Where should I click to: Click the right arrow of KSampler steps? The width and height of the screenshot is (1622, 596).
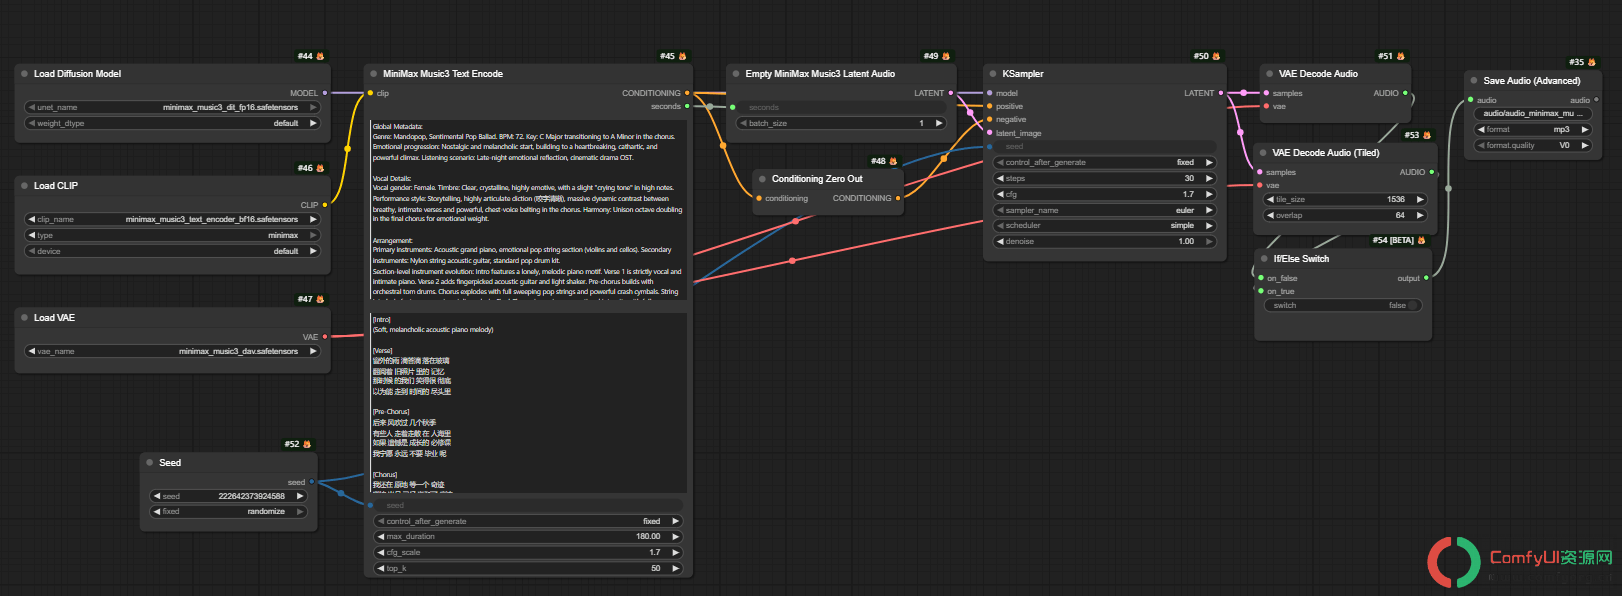click(x=1209, y=178)
